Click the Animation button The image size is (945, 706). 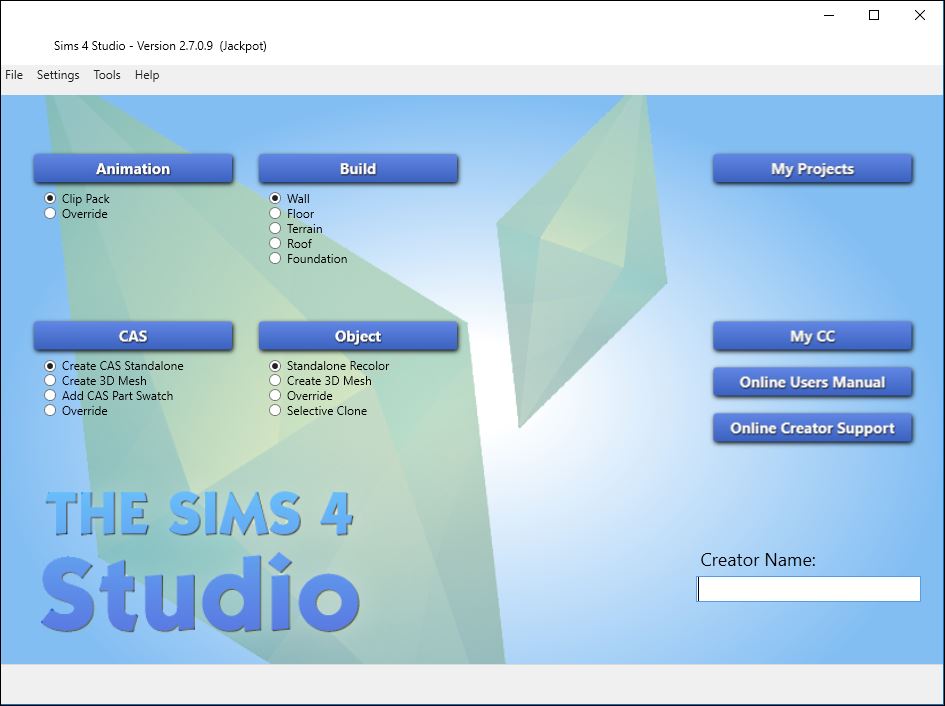133,169
